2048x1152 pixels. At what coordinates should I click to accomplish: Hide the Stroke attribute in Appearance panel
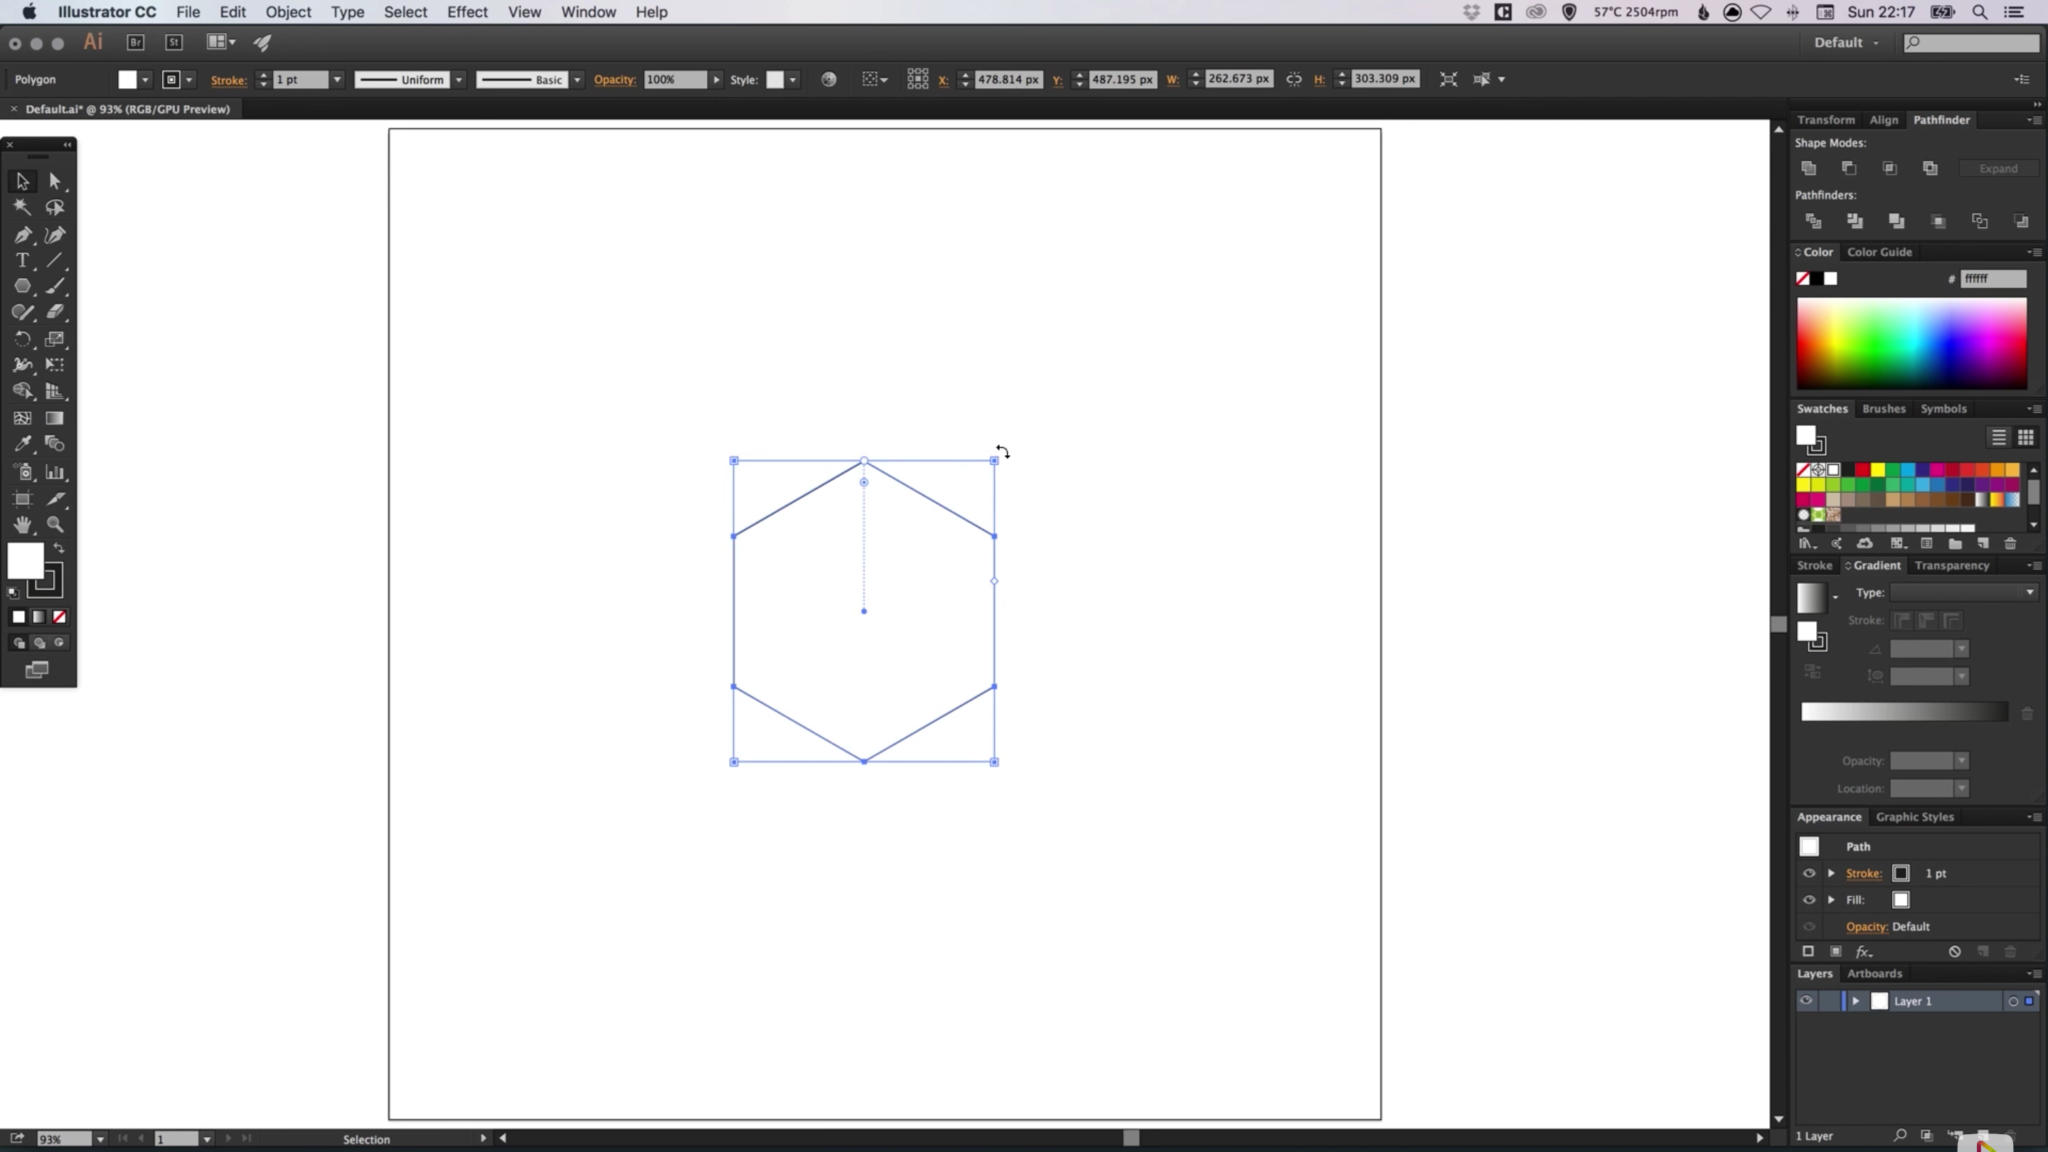(x=1810, y=873)
